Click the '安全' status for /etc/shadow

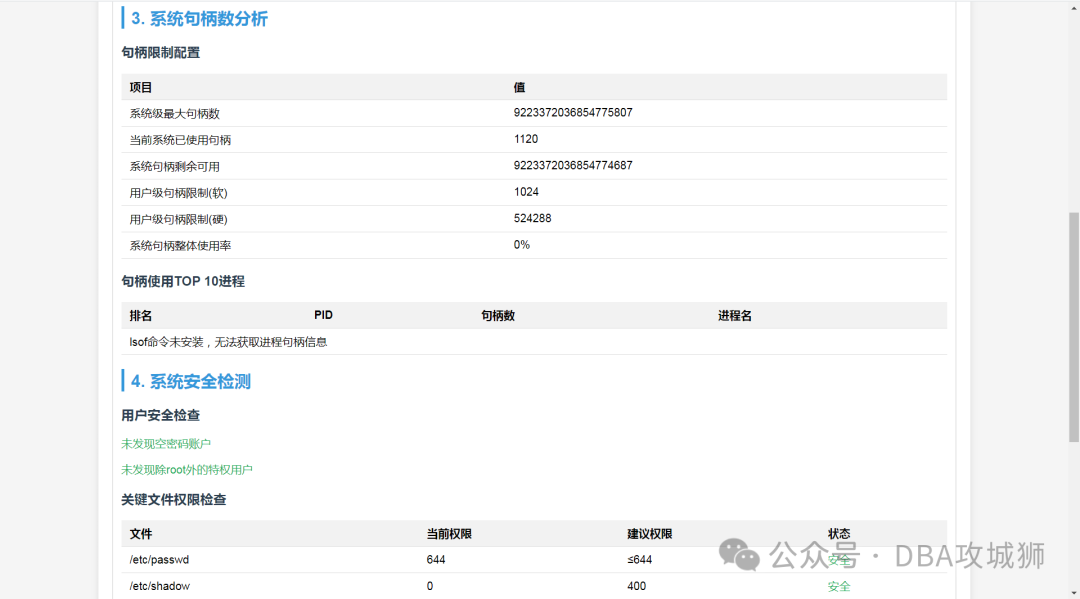point(839,587)
